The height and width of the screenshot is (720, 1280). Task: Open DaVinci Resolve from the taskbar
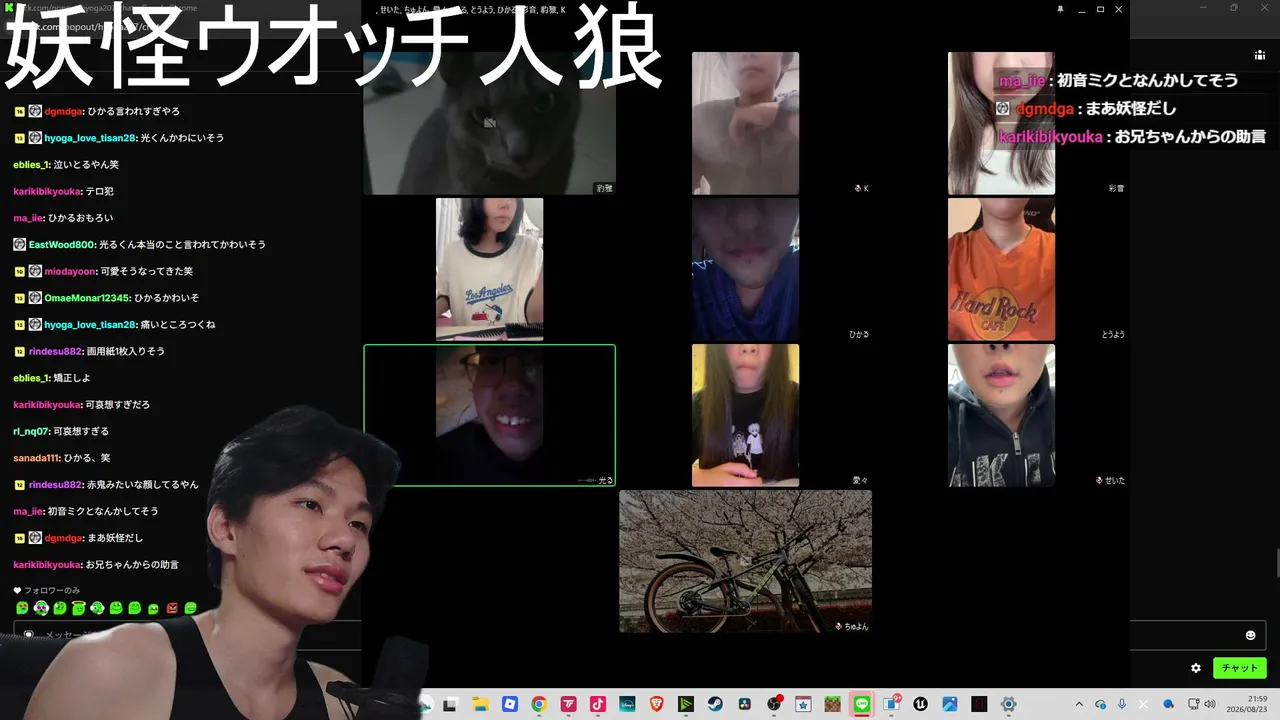pyautogui.click(x=746, y=704)
